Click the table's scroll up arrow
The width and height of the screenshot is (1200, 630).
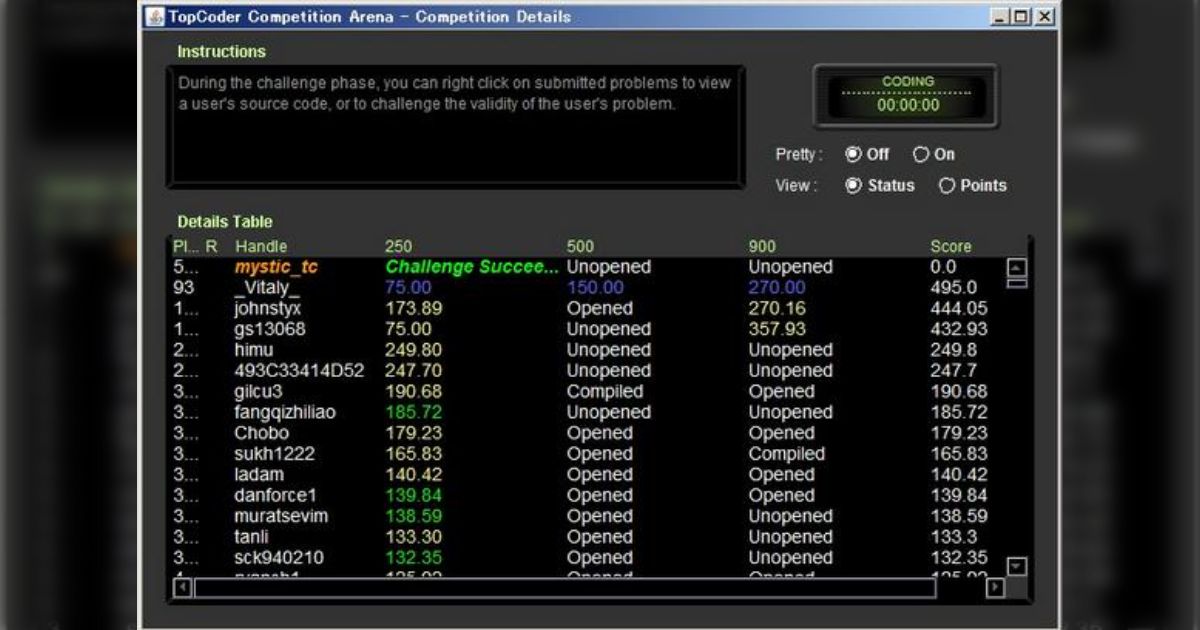(x=1016, y=267)
